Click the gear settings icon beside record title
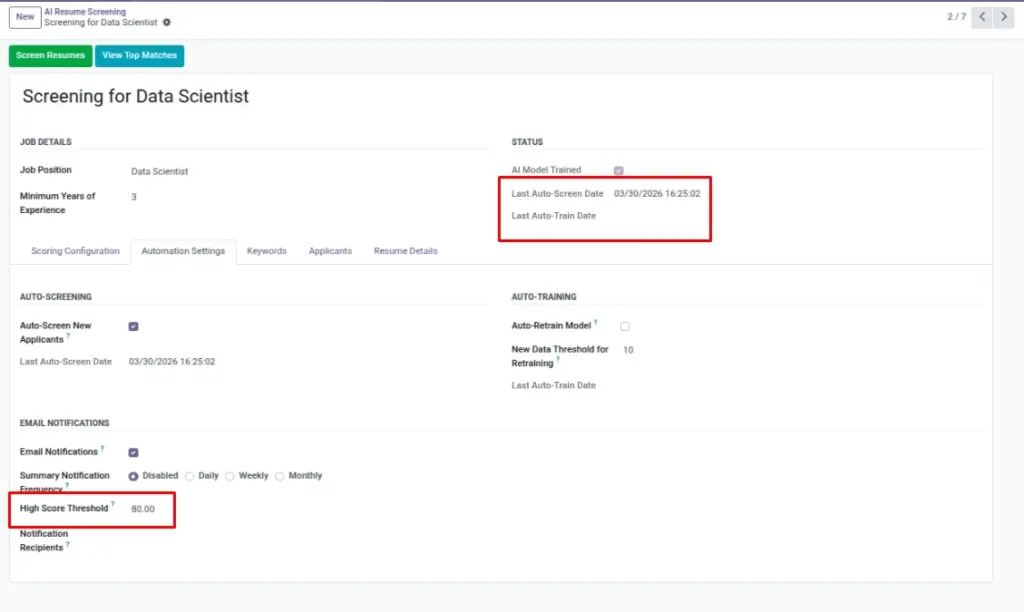This screenshot has width=1024, height=612. tap(167, 22)
